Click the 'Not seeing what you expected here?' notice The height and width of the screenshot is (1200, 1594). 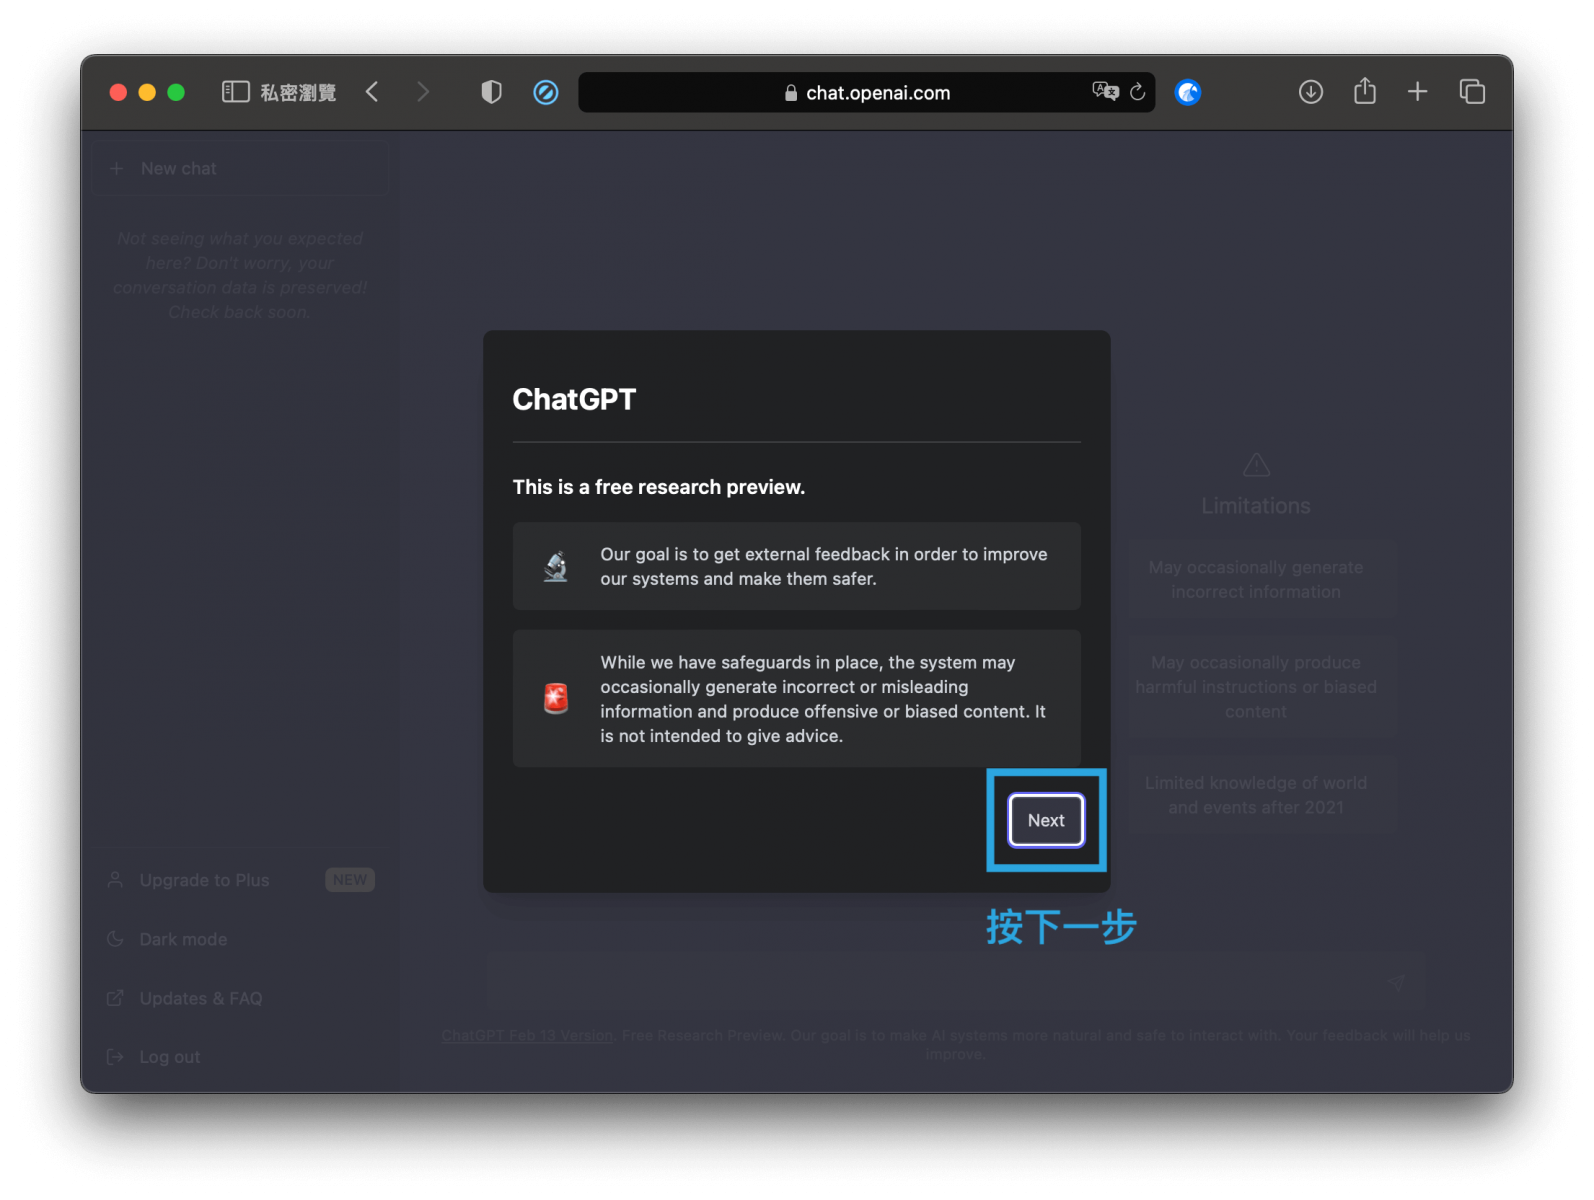[240, 275]
